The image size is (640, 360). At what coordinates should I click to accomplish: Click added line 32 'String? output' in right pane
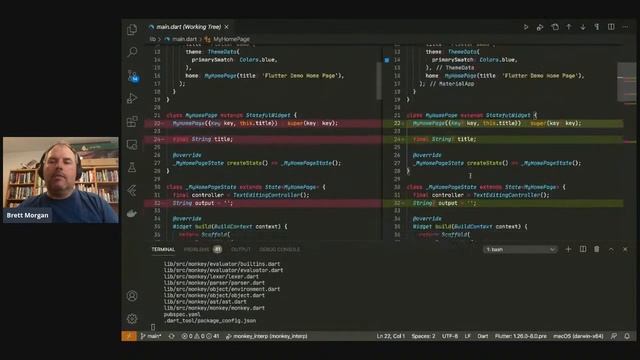tap(503, 203)
